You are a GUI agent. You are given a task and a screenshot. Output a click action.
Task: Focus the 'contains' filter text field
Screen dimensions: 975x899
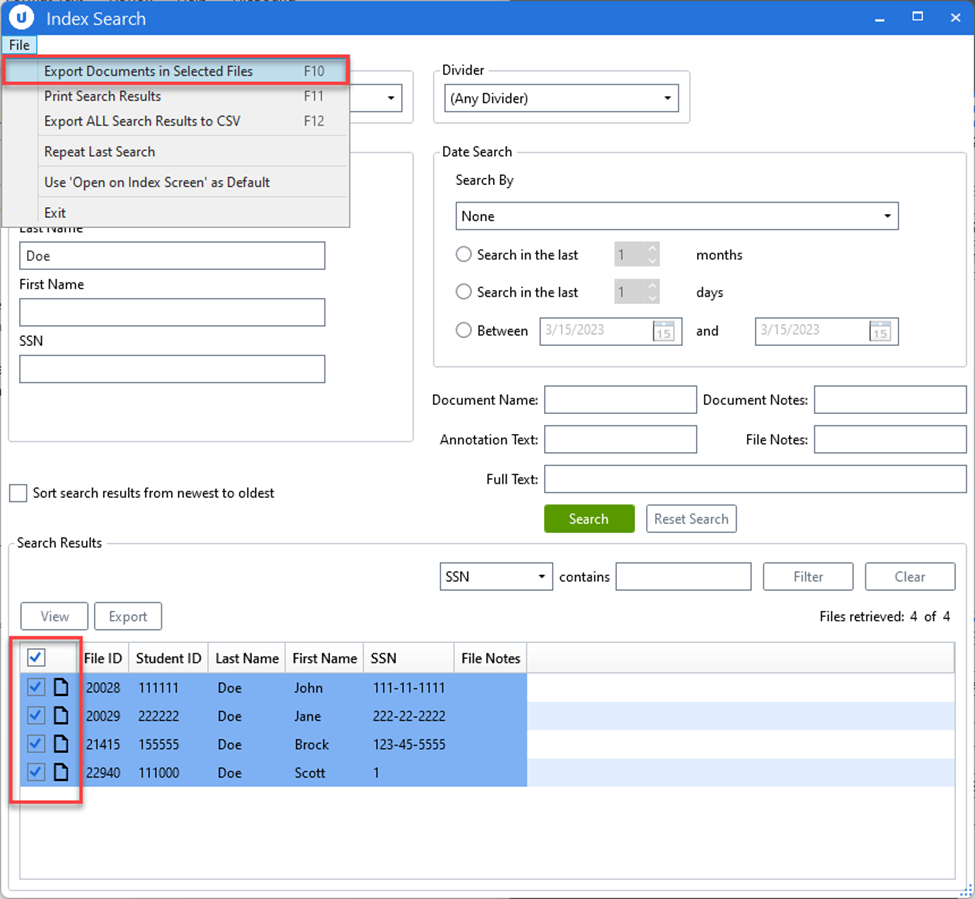click(x=683, y=576)
